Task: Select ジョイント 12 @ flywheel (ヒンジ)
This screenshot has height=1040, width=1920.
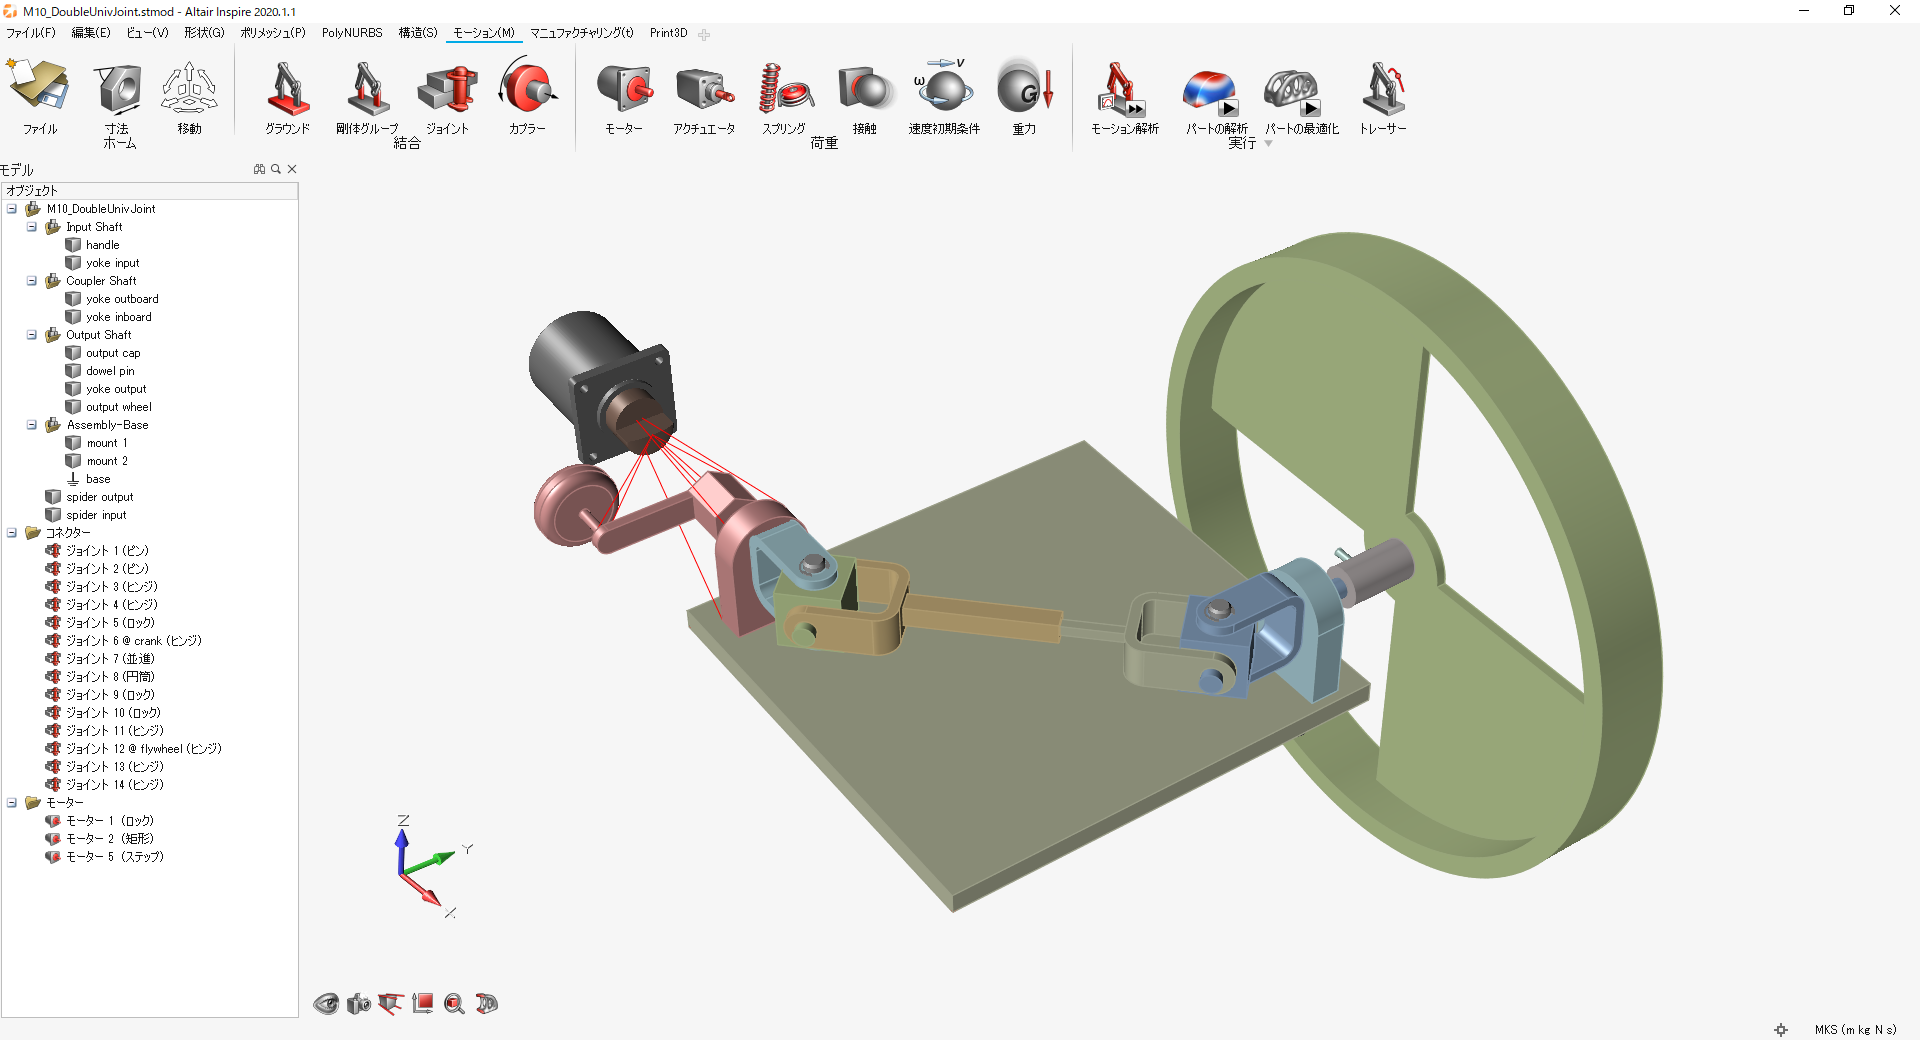Action: [x=144, y=749]
